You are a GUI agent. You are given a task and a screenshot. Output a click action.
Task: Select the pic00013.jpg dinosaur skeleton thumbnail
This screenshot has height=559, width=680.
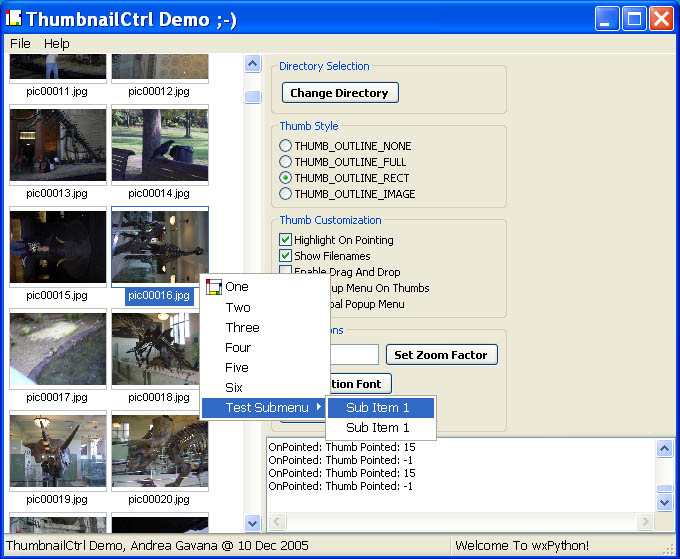click(57, 146)
